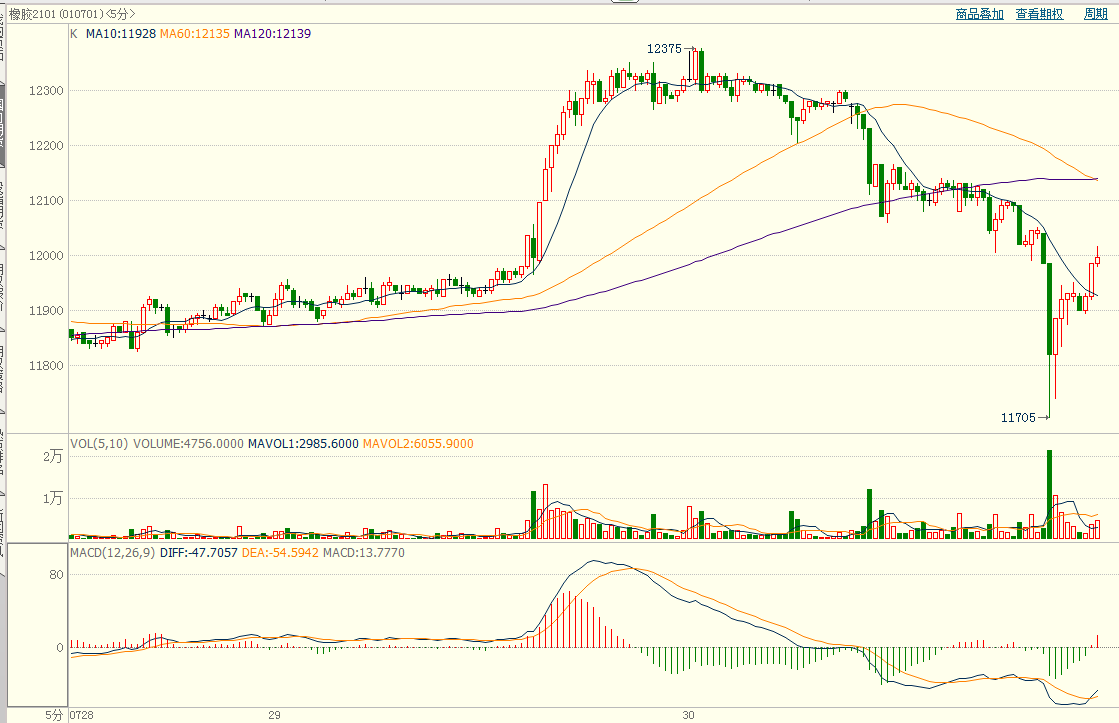Screen dimensions: 1119x723
Task: Click the 11705 low price marker
Action: coord(1018,418)
